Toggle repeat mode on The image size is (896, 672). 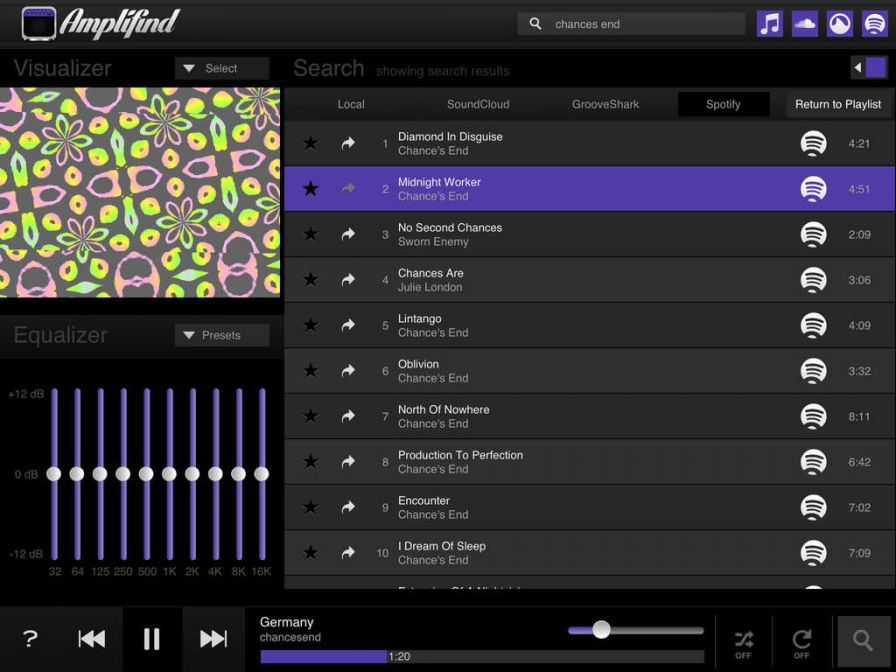[801, 642]
